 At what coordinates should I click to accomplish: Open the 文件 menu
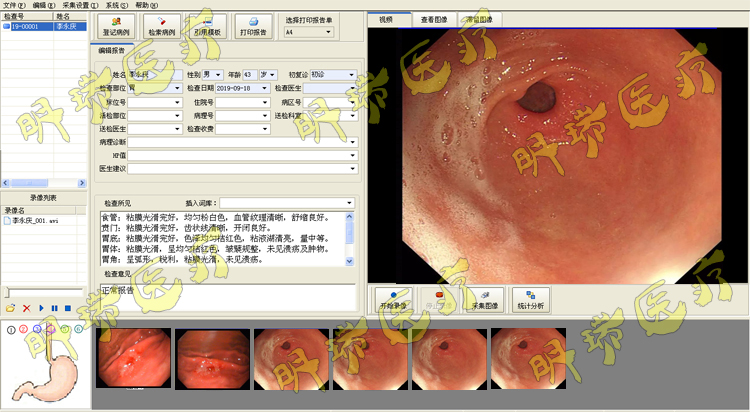point(14,5)
